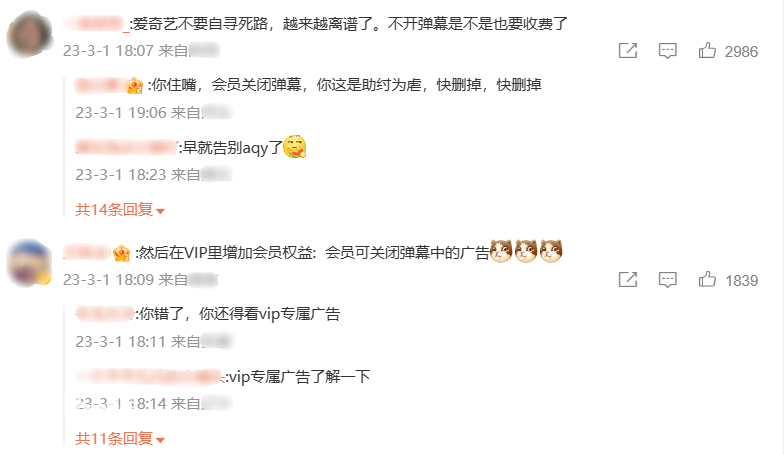The image size is (784, 455).
Task: Open the second commenter's profile avatar
Action: (30, 264)
